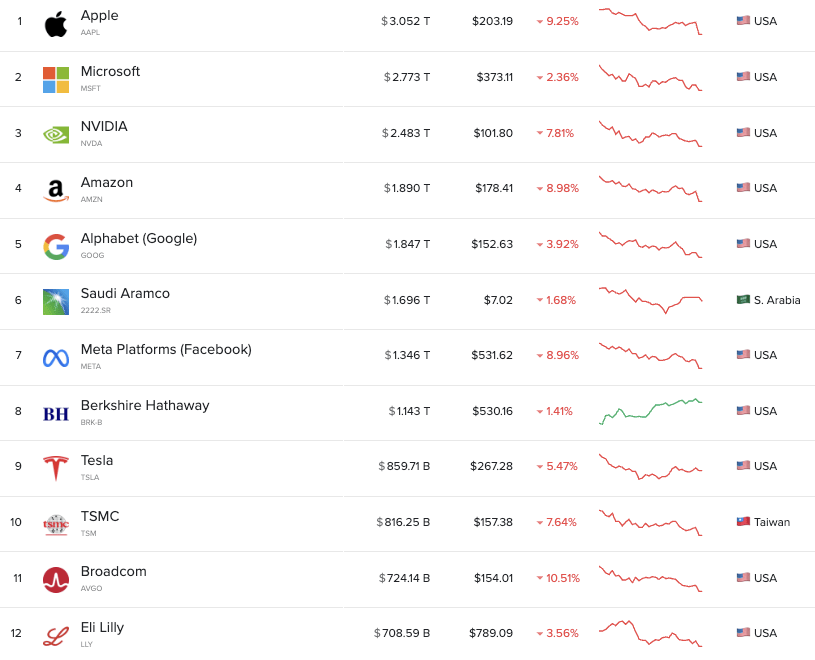Open the Berkshire Hathaway company name
Viewport: 815px width, 660px height.
(145, 405)
